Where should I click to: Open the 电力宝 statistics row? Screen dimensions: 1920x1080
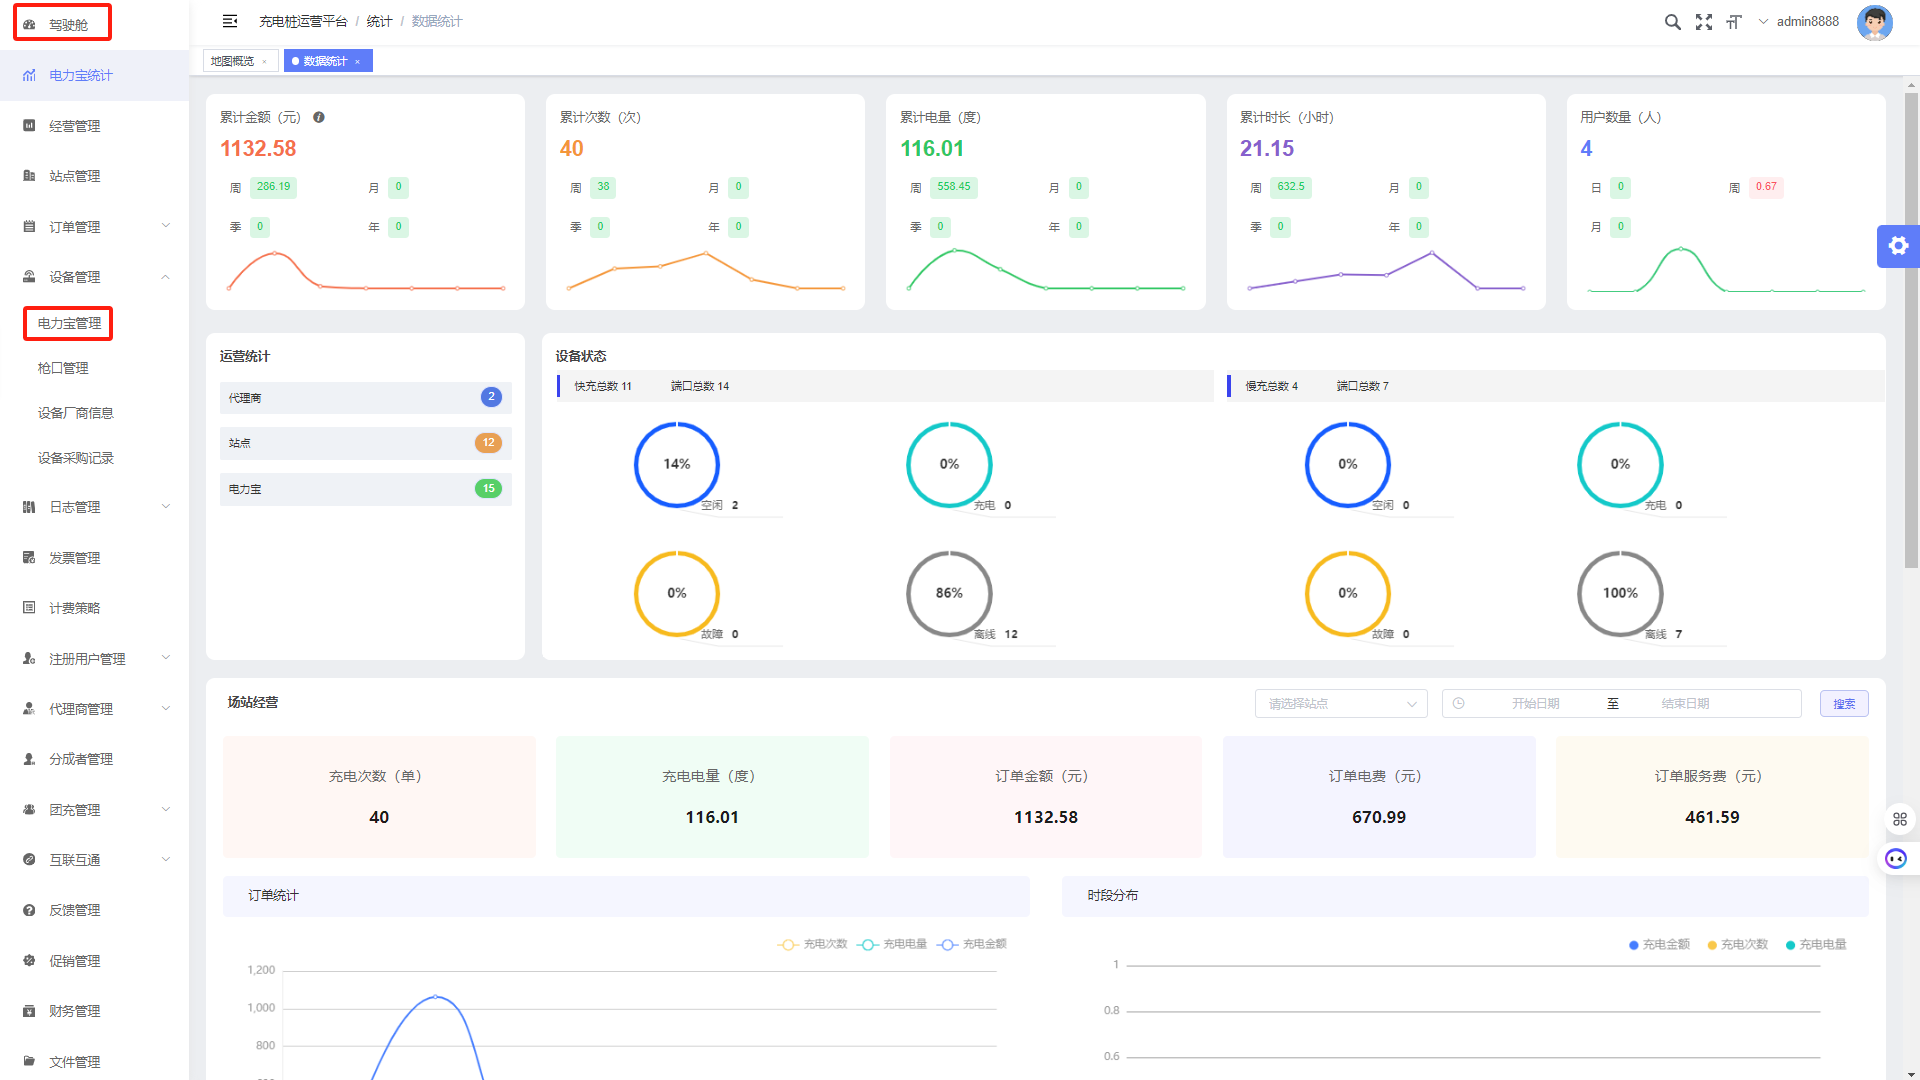[x=365, y=489]
